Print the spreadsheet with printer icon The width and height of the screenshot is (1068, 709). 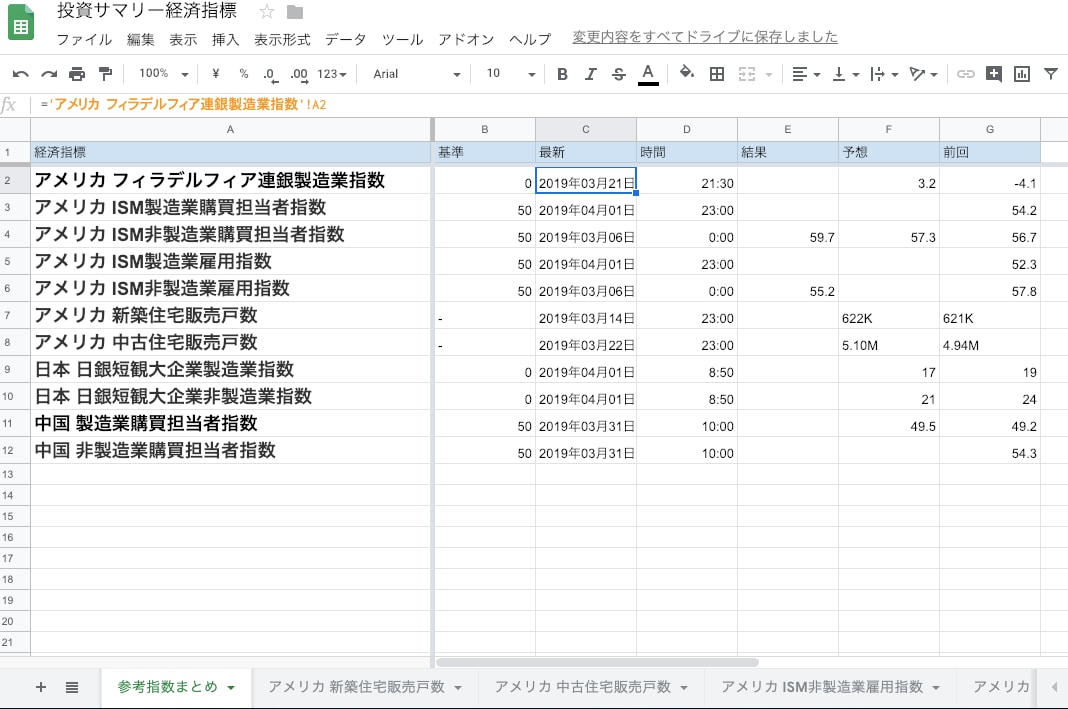point(77,74)
